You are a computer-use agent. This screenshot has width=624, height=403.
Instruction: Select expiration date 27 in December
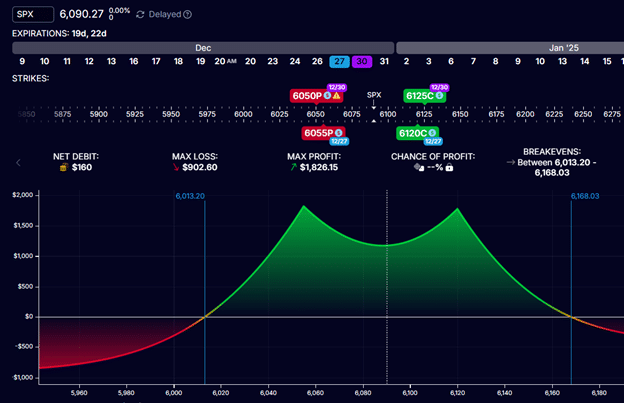[x=339, y=61]
